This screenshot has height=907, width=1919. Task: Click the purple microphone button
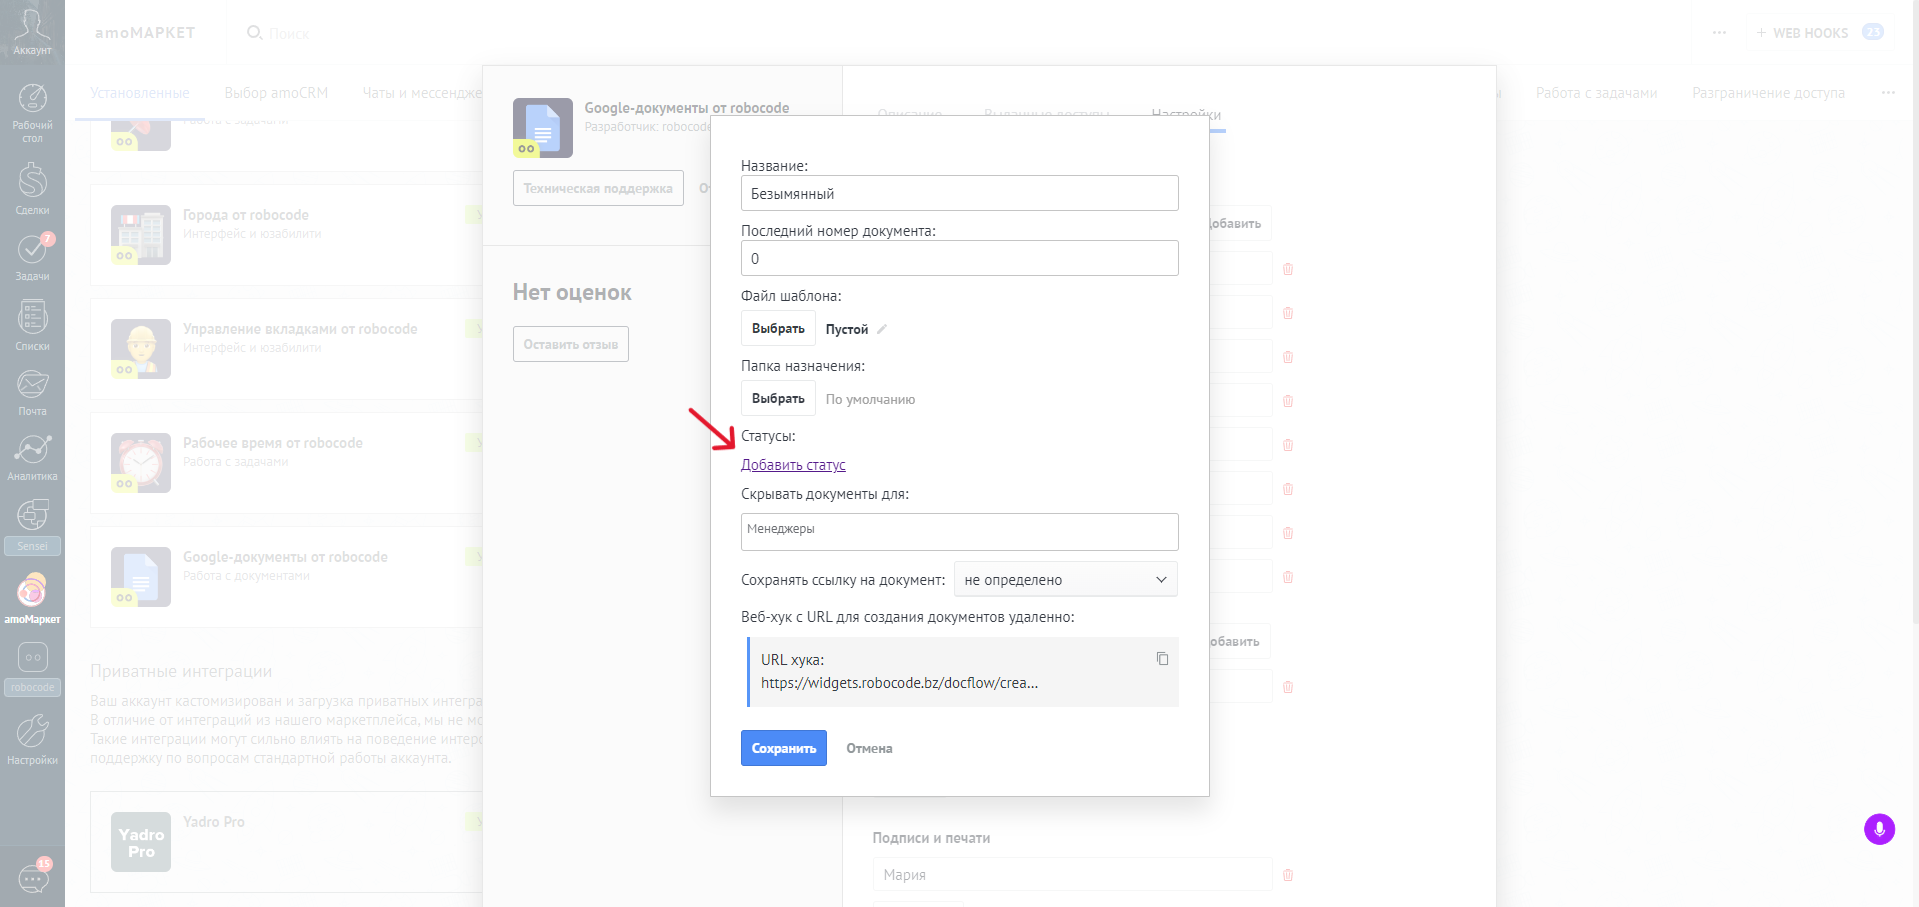[x=1879, y=829]
